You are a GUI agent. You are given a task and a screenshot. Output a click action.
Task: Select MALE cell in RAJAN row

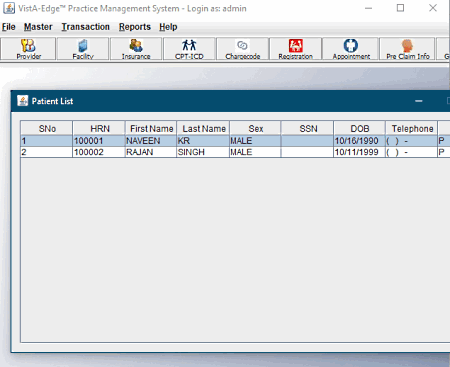pyautogui.click(x=255, y=152)
